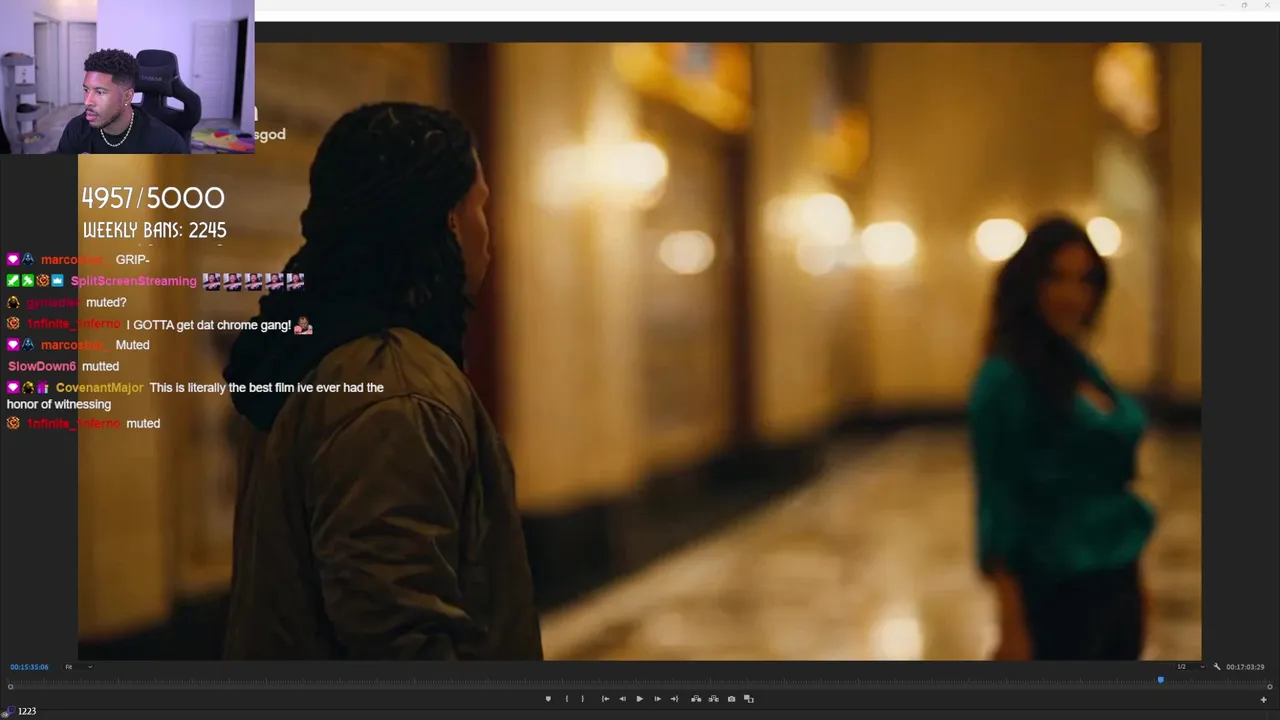Add a marker in the Program Monitor
This screenshot has width=1280, height=720.
coord(548,699)
